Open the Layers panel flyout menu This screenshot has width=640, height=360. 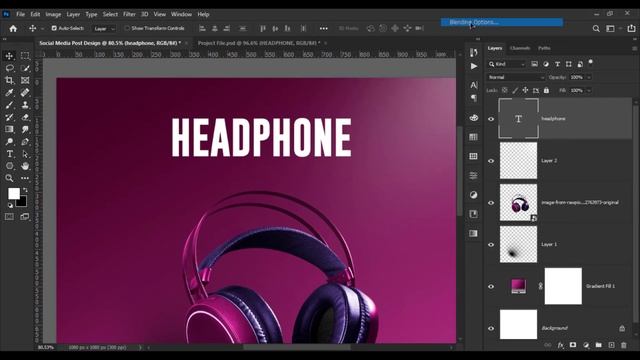tap(634, 48)
